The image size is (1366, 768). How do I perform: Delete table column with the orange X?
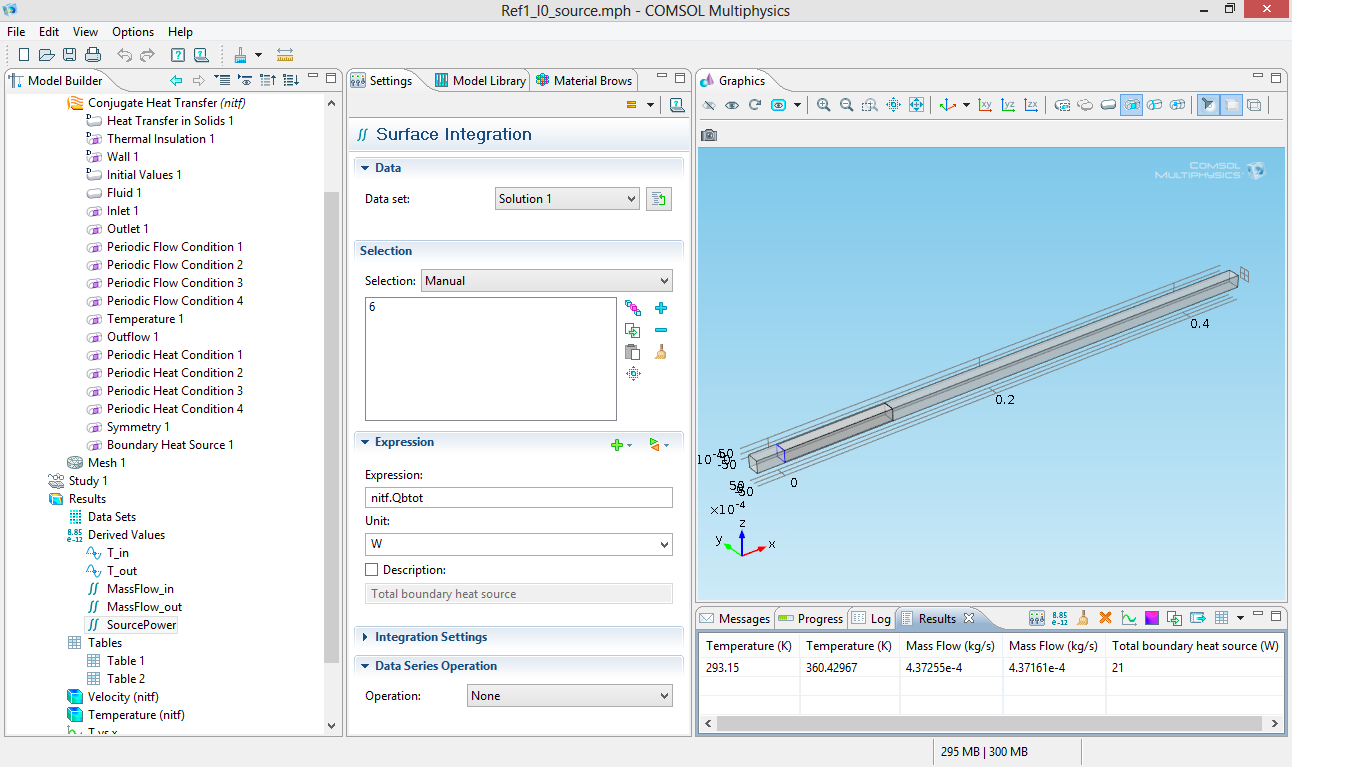pos(1105,619)
